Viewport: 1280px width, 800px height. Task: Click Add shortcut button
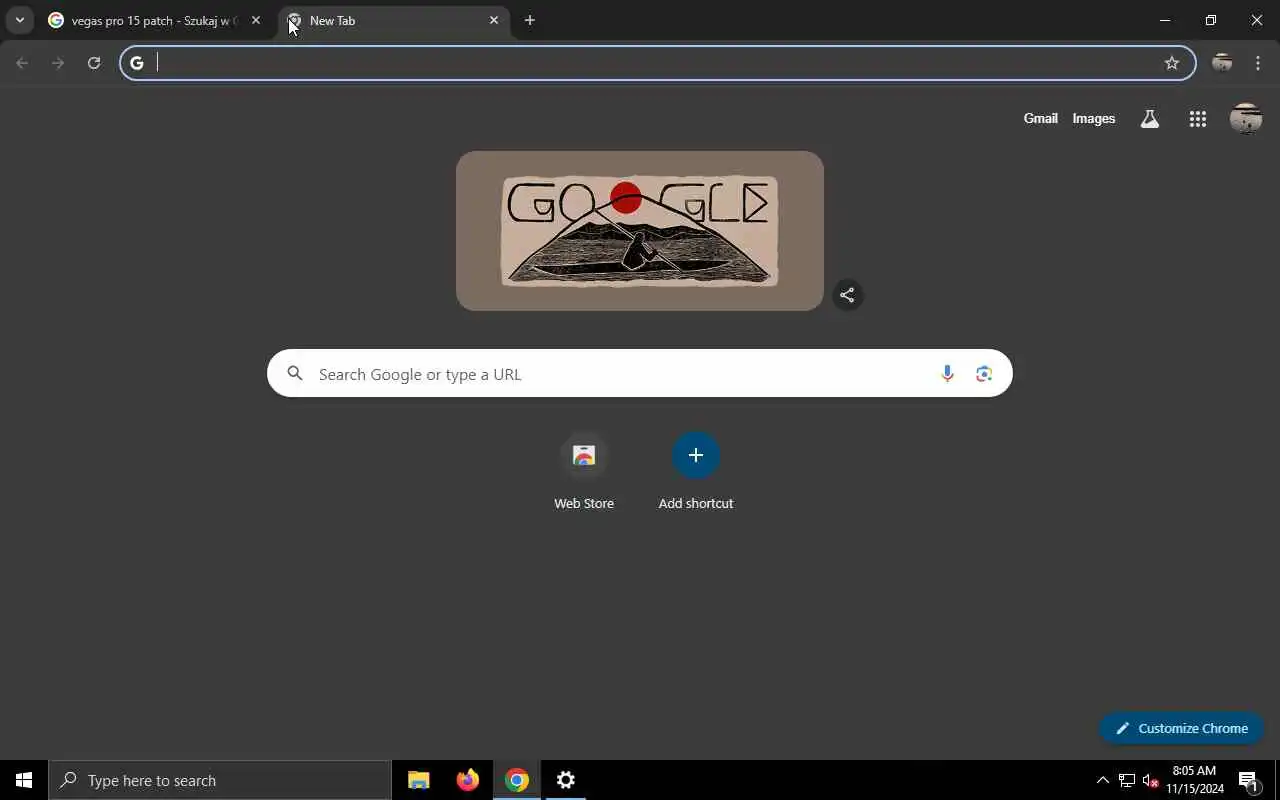(x=696, y=472)
